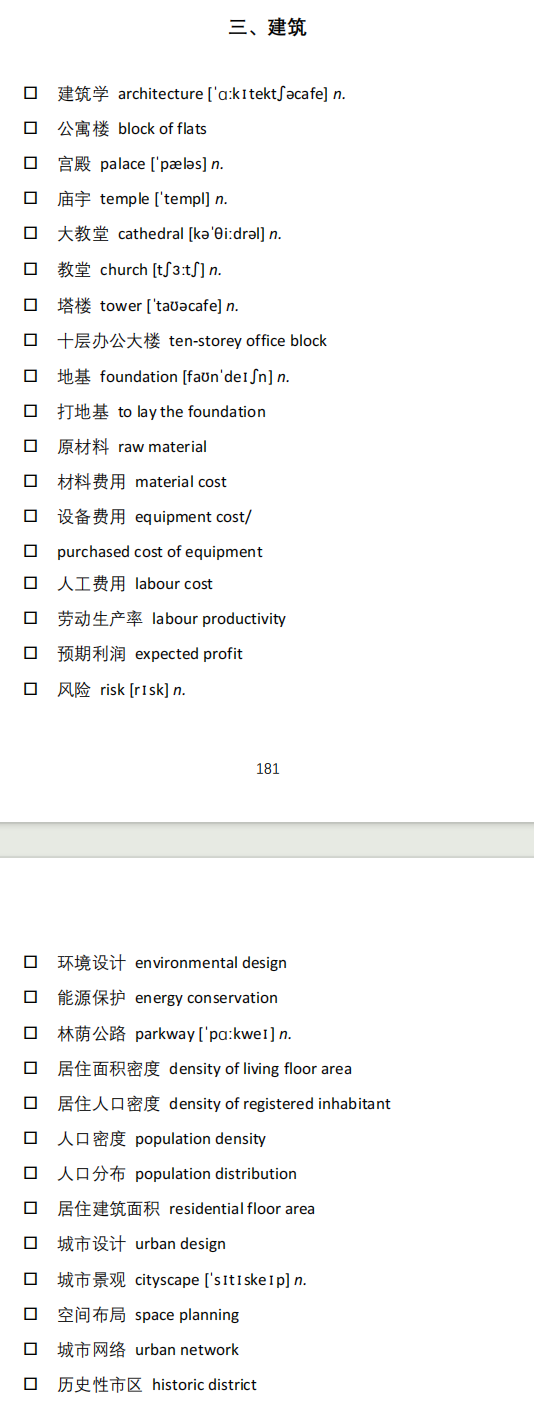The image size is (534, 1408).
Task: Mark the palace vocabulary checkbox
Action: point(31,163)
